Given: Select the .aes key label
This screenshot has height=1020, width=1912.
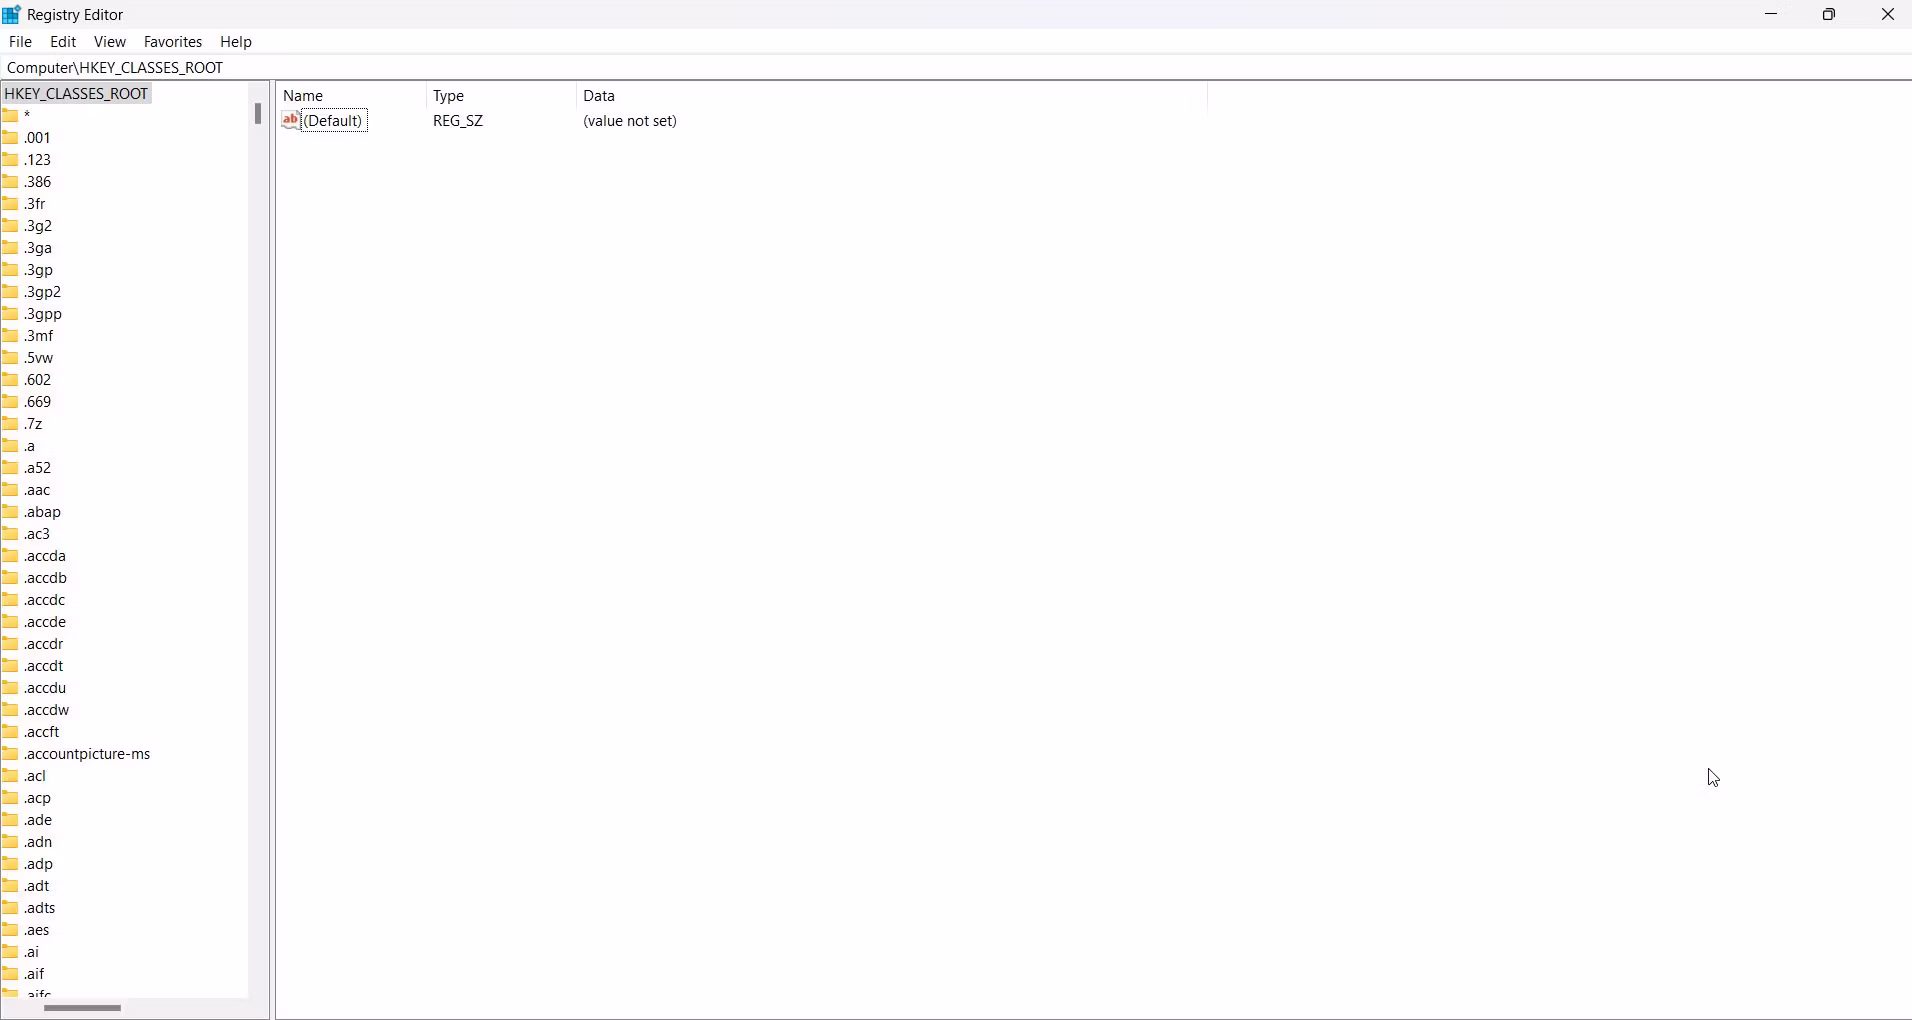Looking at the screenshot, I should pos(38,930).
